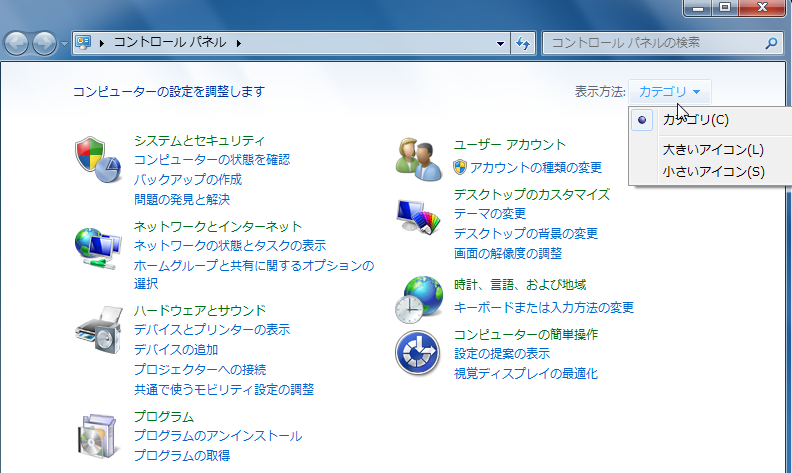This screenshot has width=792, height=473.
Task: Close the Control Panel window
Action: (x=762, y=8)
